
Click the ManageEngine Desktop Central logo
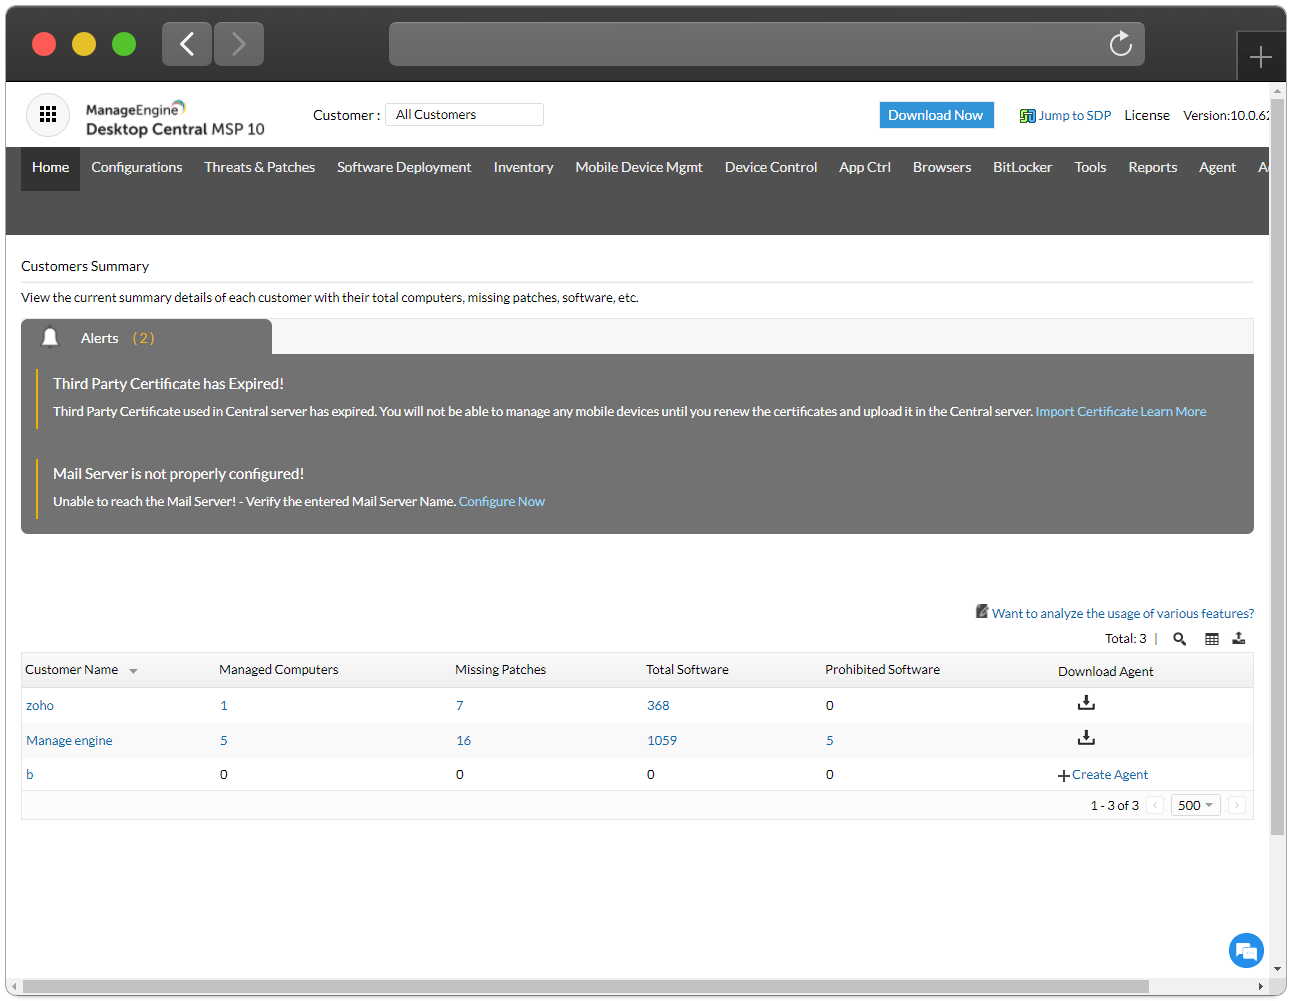[x=175, y=119]
